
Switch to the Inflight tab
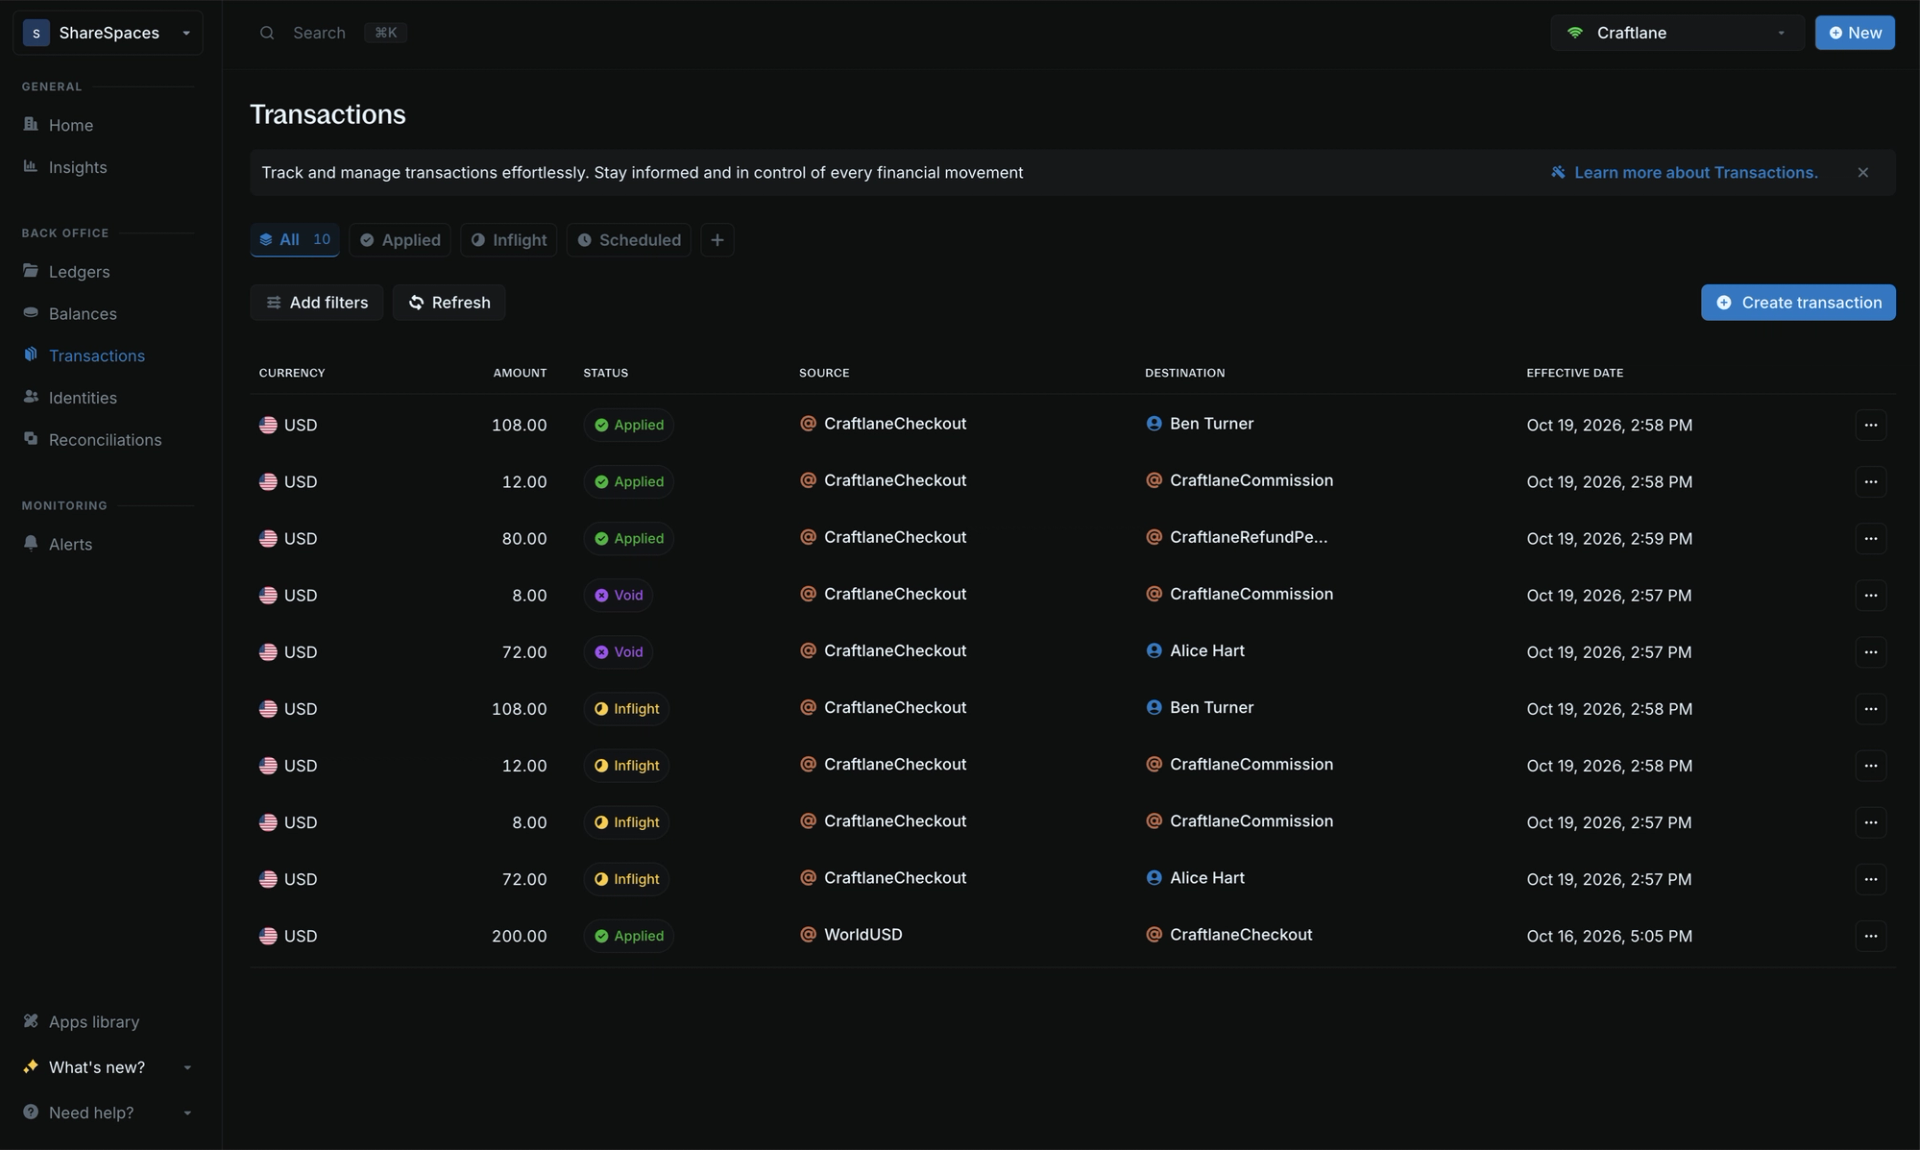509,240
